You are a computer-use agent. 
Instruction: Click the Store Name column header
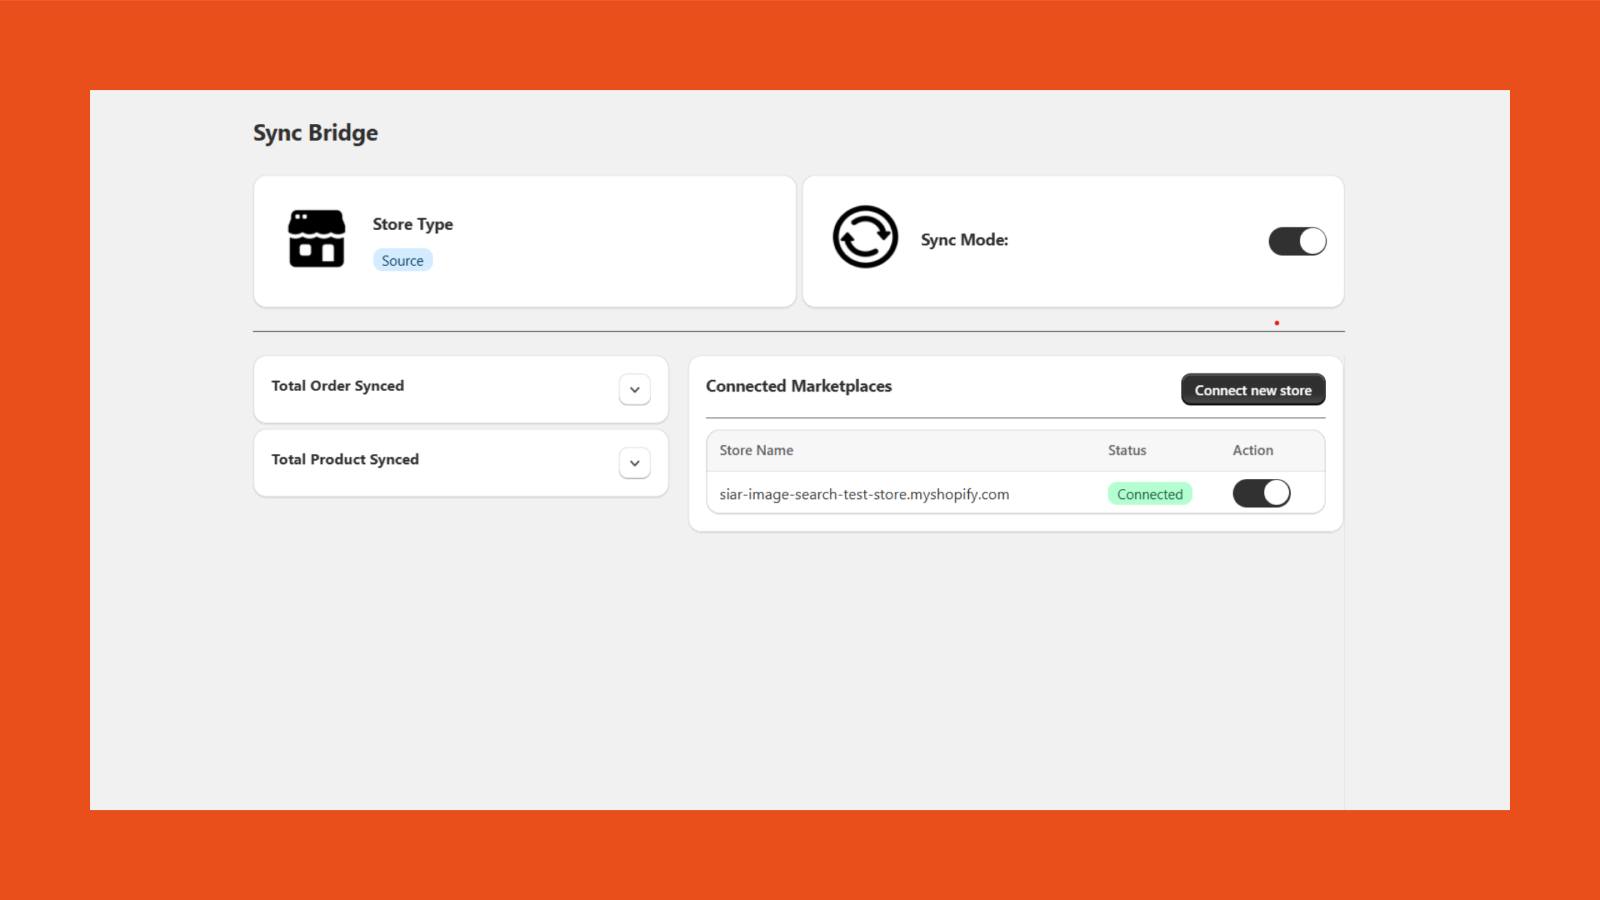click(756, 450)
